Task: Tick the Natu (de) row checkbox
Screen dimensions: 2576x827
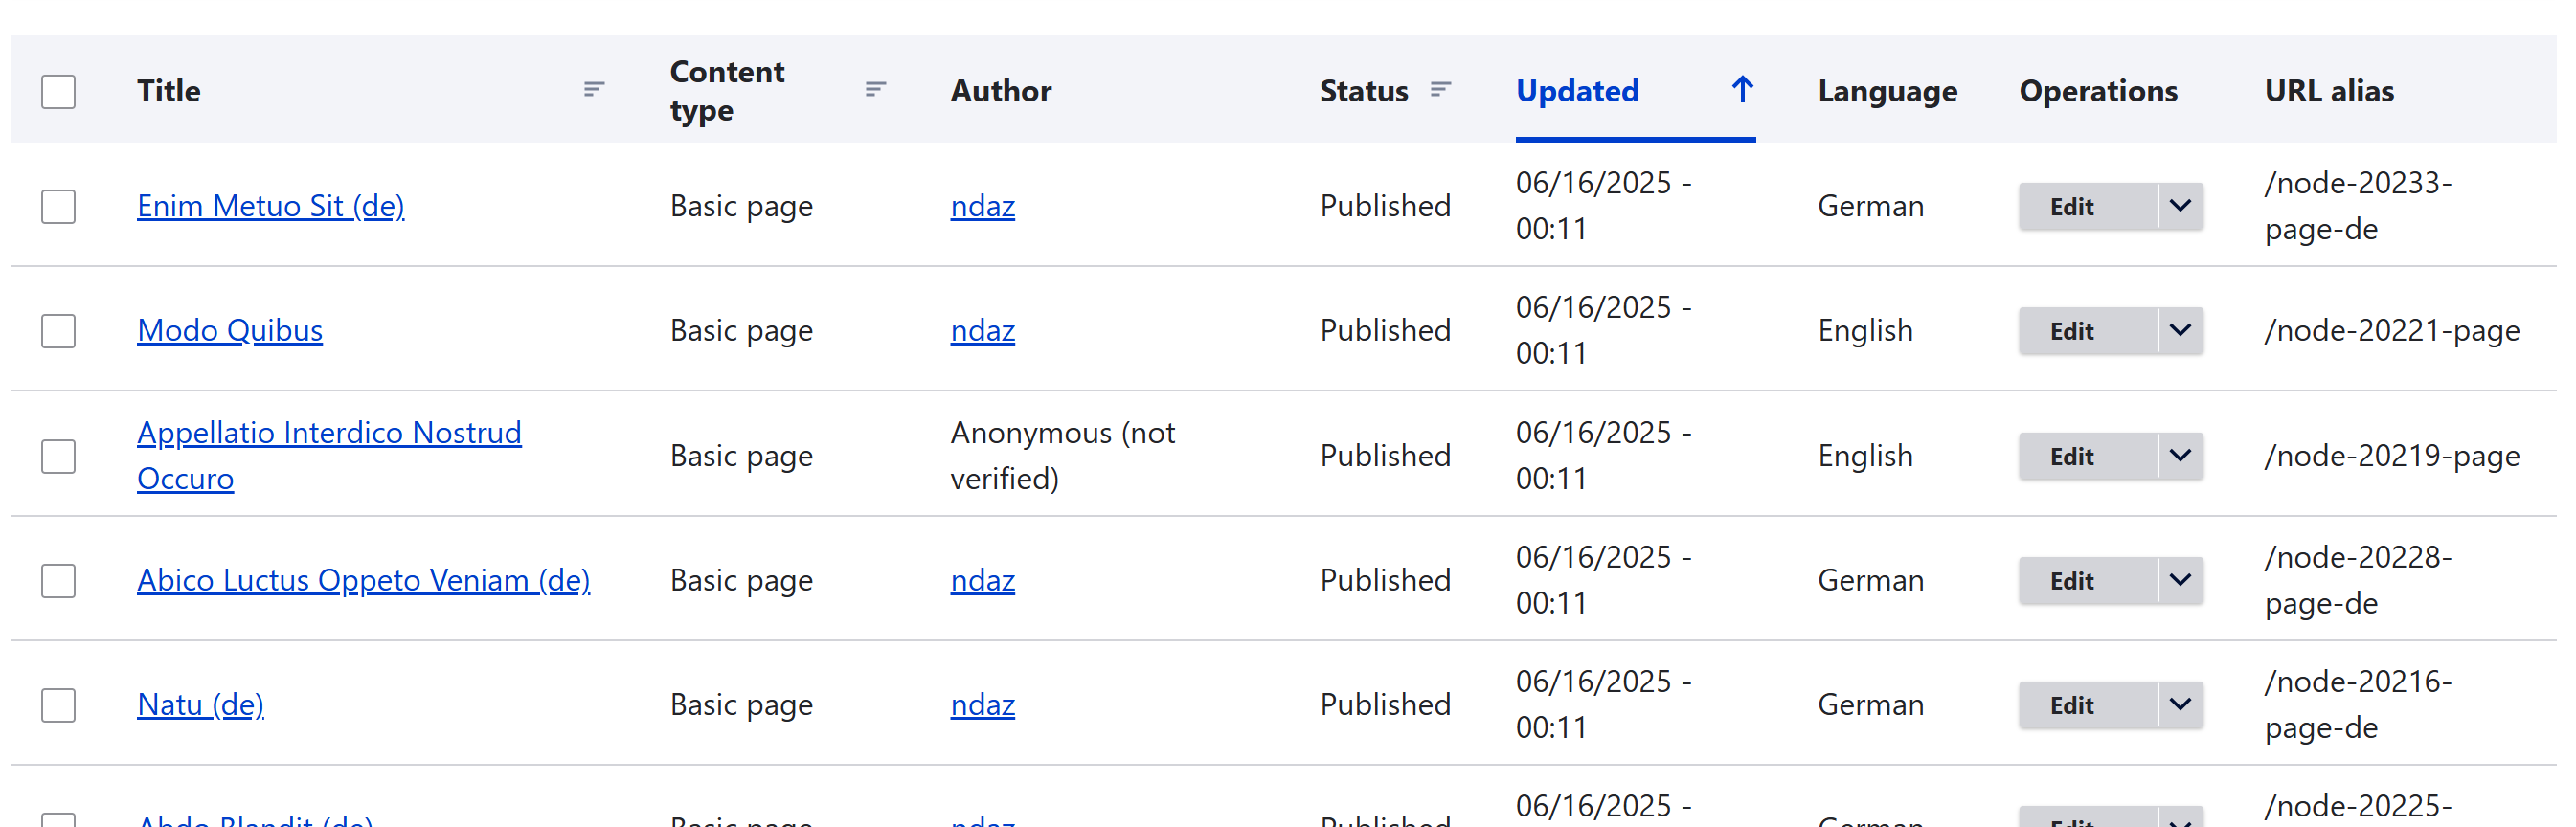Action: [58, 705]
